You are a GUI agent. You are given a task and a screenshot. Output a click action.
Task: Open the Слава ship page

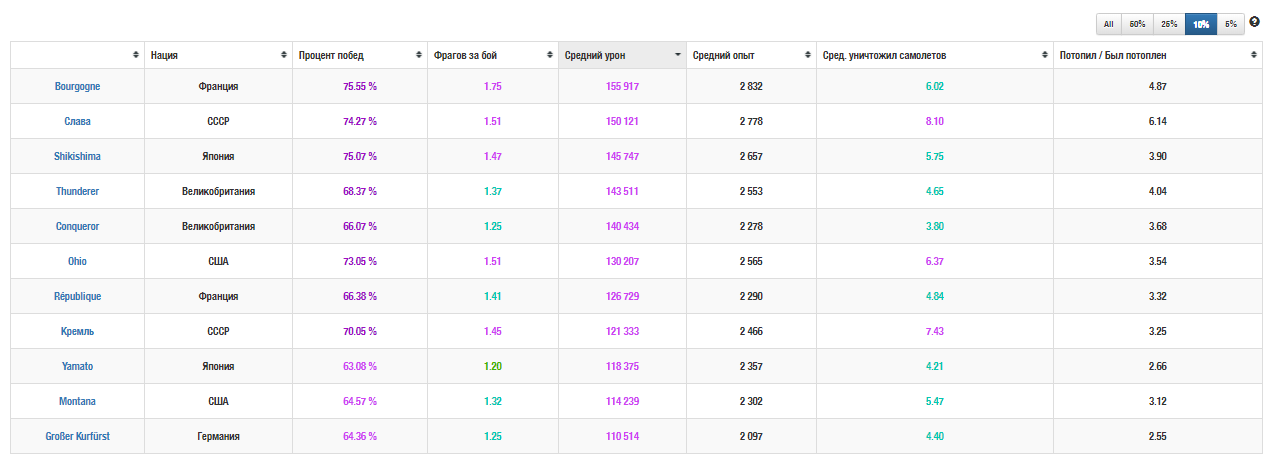coord(77,122)
